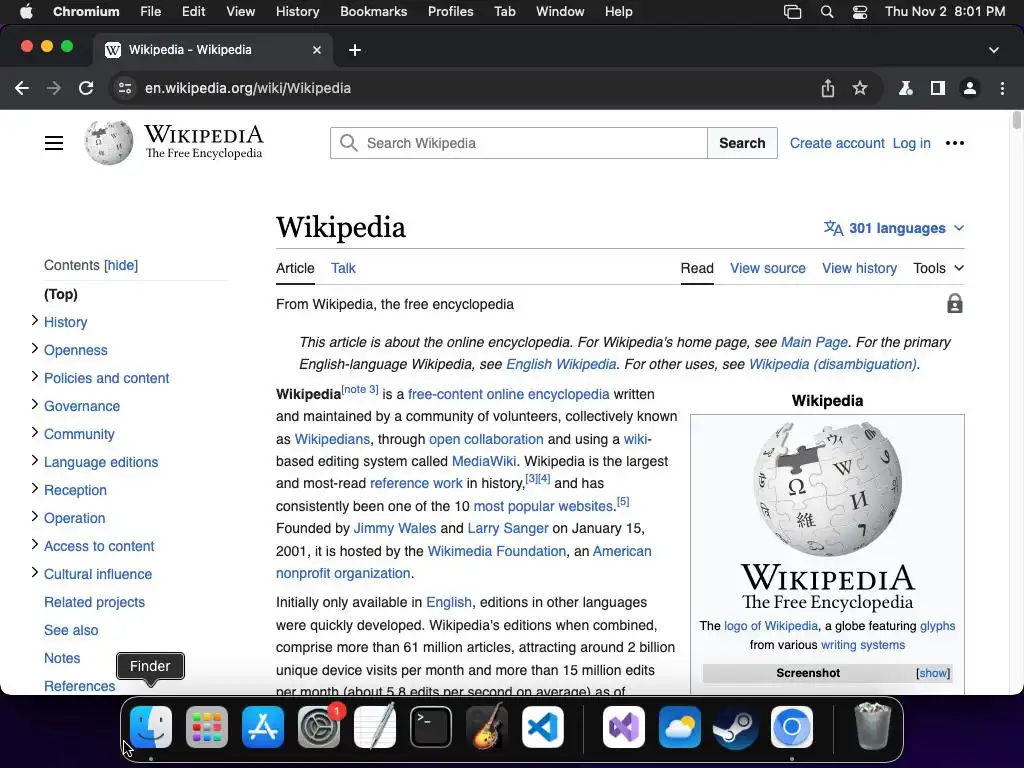Click the Search button
This screenshot has height=768, width=1024.
point(742,143)
